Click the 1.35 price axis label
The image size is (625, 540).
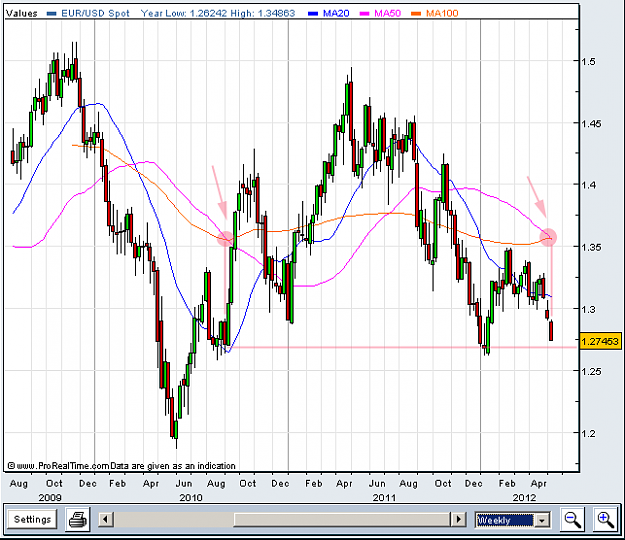click(x=593, y=247)
